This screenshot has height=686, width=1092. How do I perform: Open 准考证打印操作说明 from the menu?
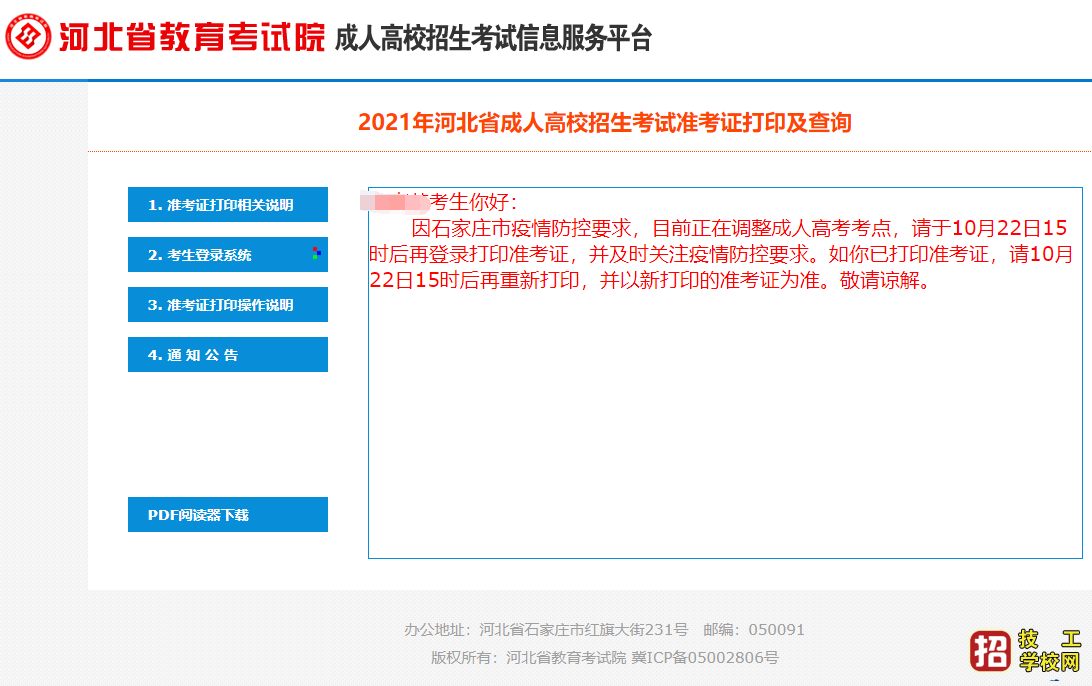227,304
